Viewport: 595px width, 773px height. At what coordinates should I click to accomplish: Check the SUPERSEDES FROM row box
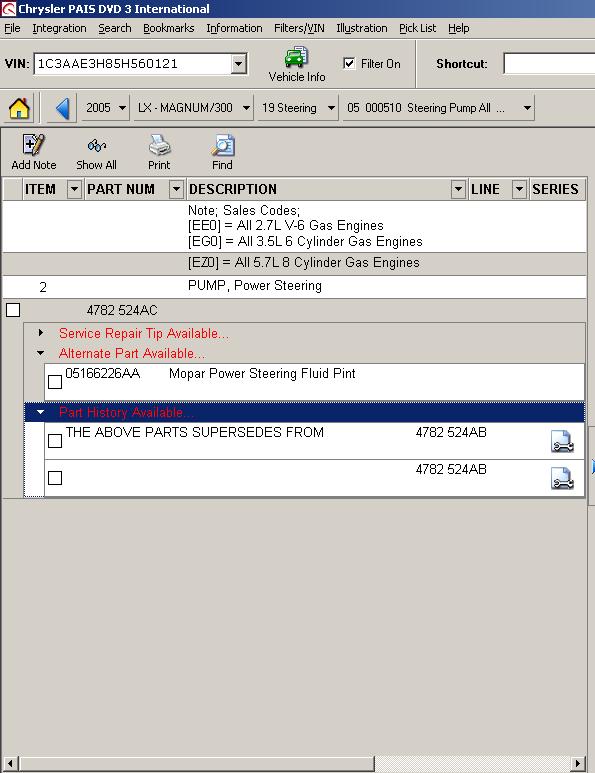click(55, 441)
